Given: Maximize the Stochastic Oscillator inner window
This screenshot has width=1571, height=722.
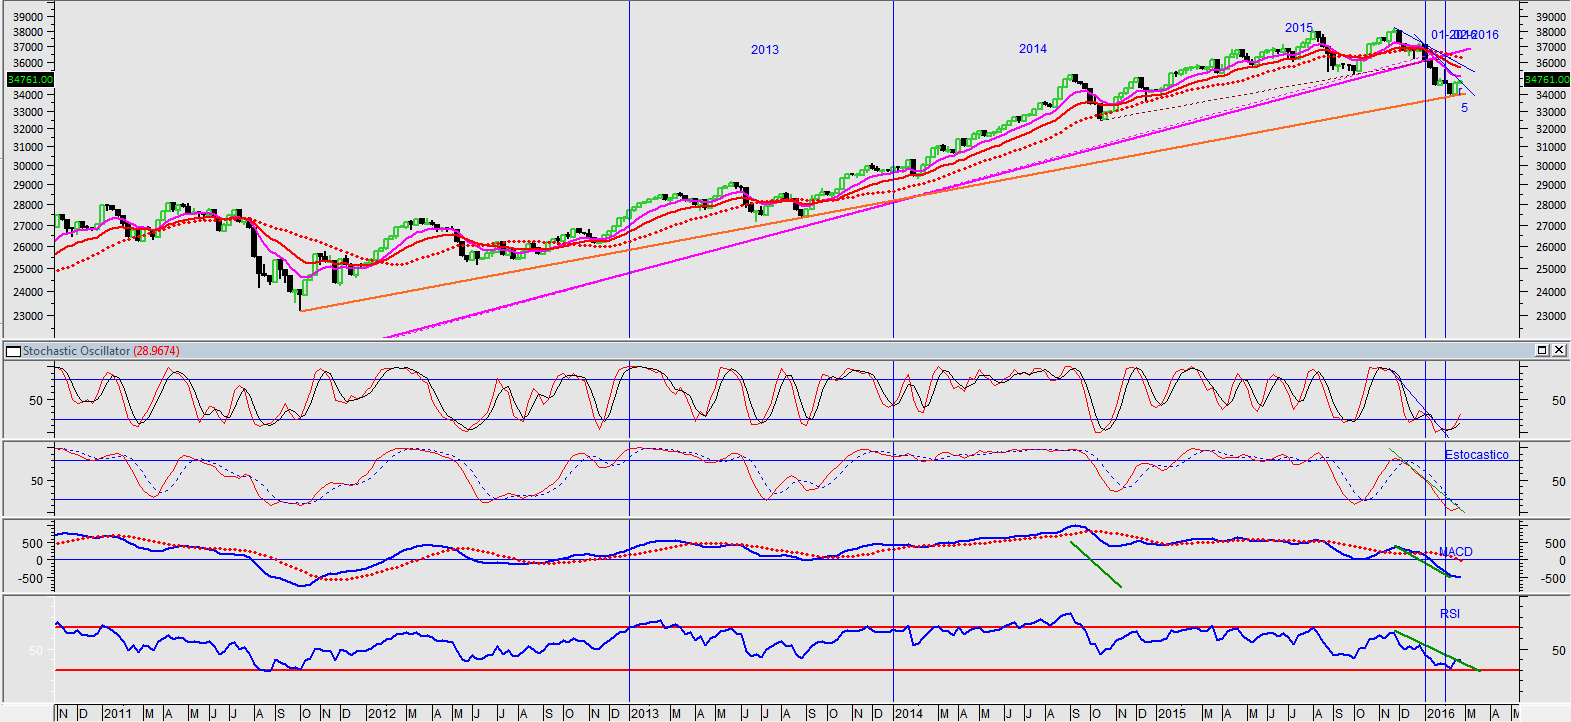Looking at the screenshot, I should pos(1542,350).
